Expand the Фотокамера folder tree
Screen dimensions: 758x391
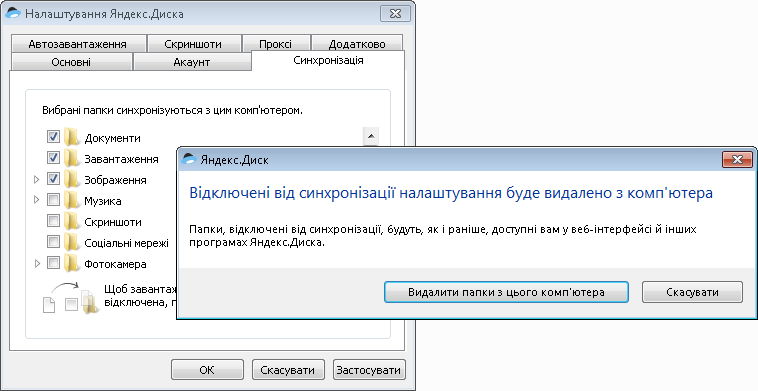pos(37,264)
